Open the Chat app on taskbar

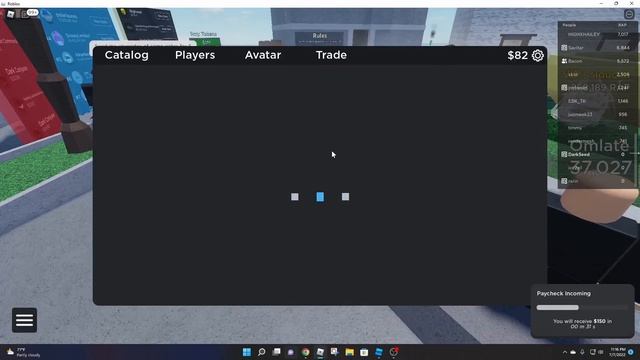(x=291, y=352)
